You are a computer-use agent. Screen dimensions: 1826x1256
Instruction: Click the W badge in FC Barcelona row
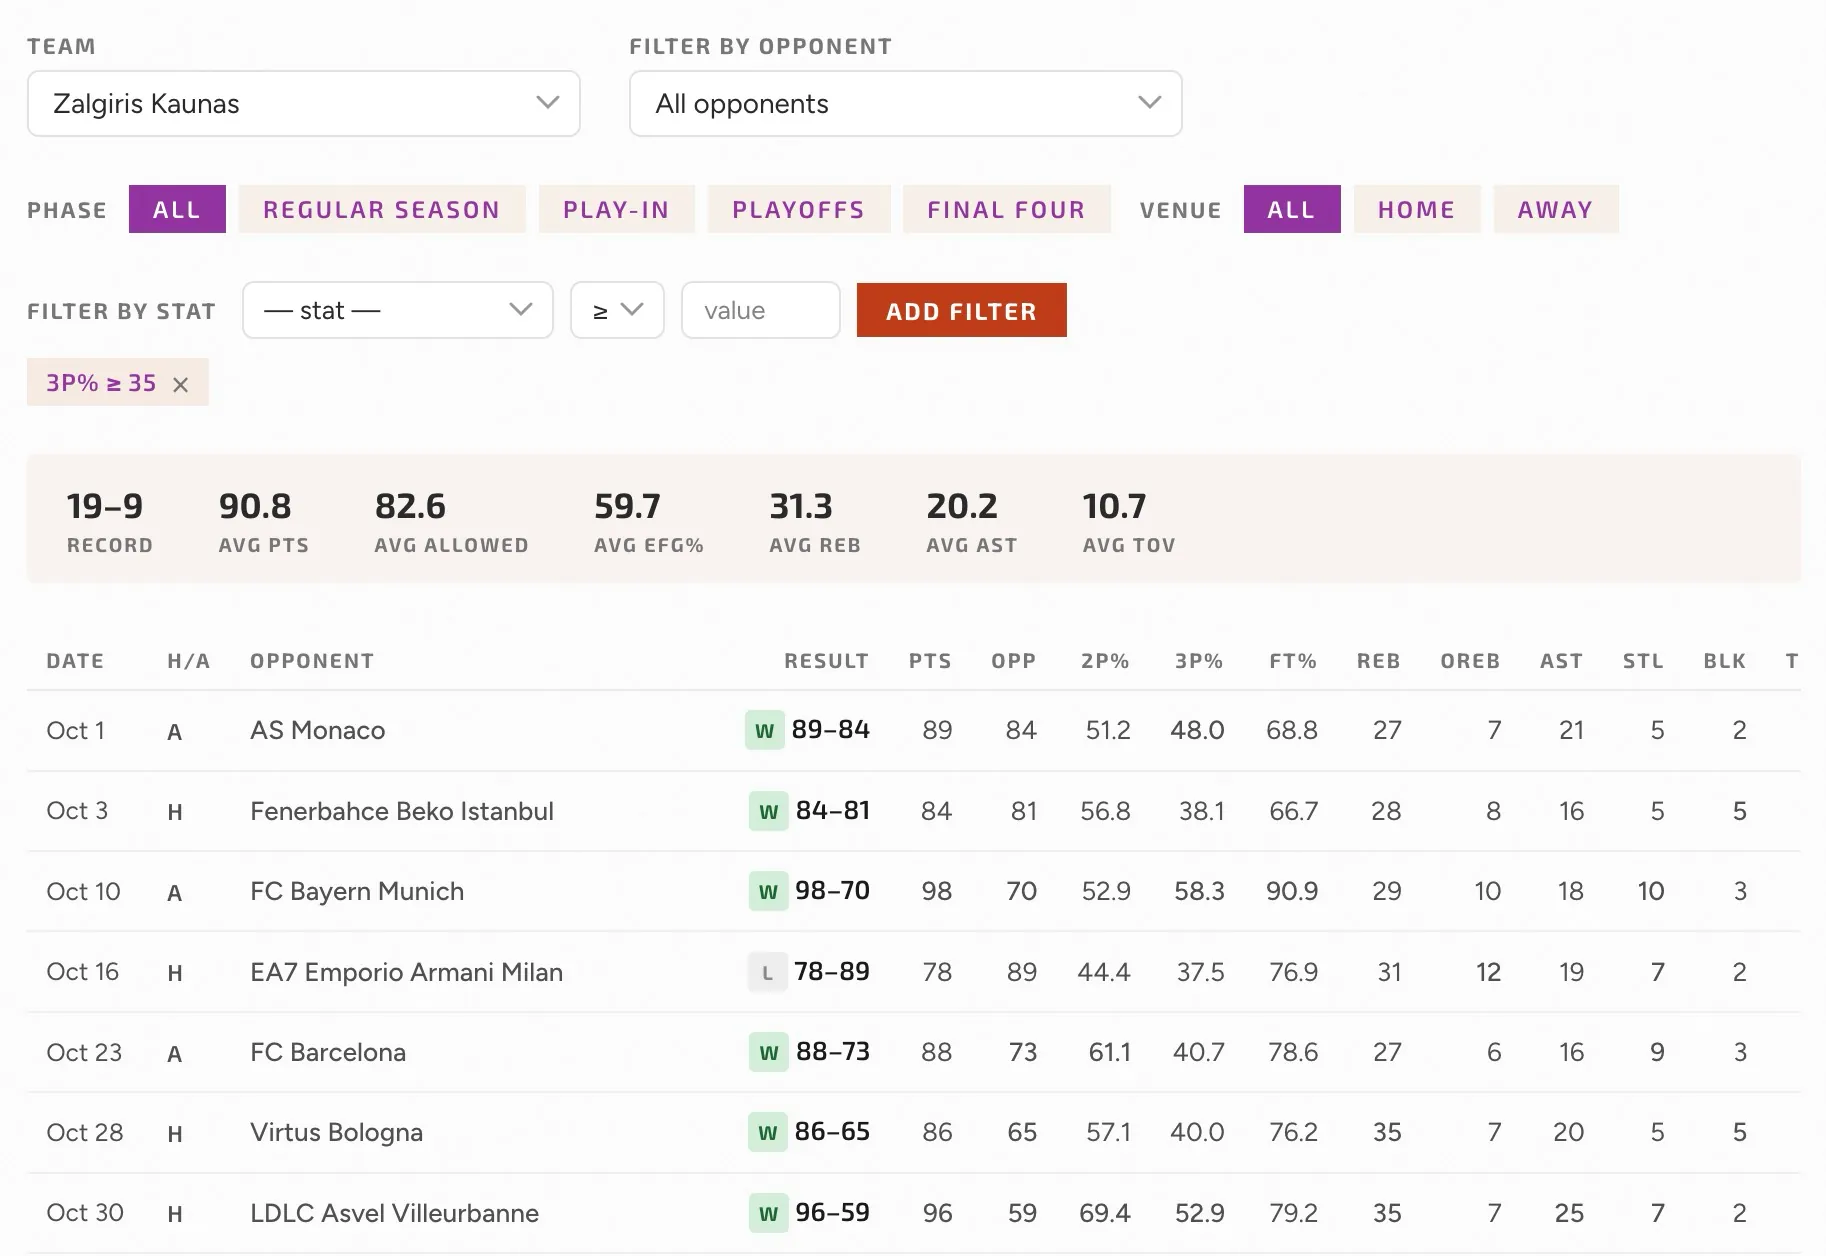tap(768, 1052)
